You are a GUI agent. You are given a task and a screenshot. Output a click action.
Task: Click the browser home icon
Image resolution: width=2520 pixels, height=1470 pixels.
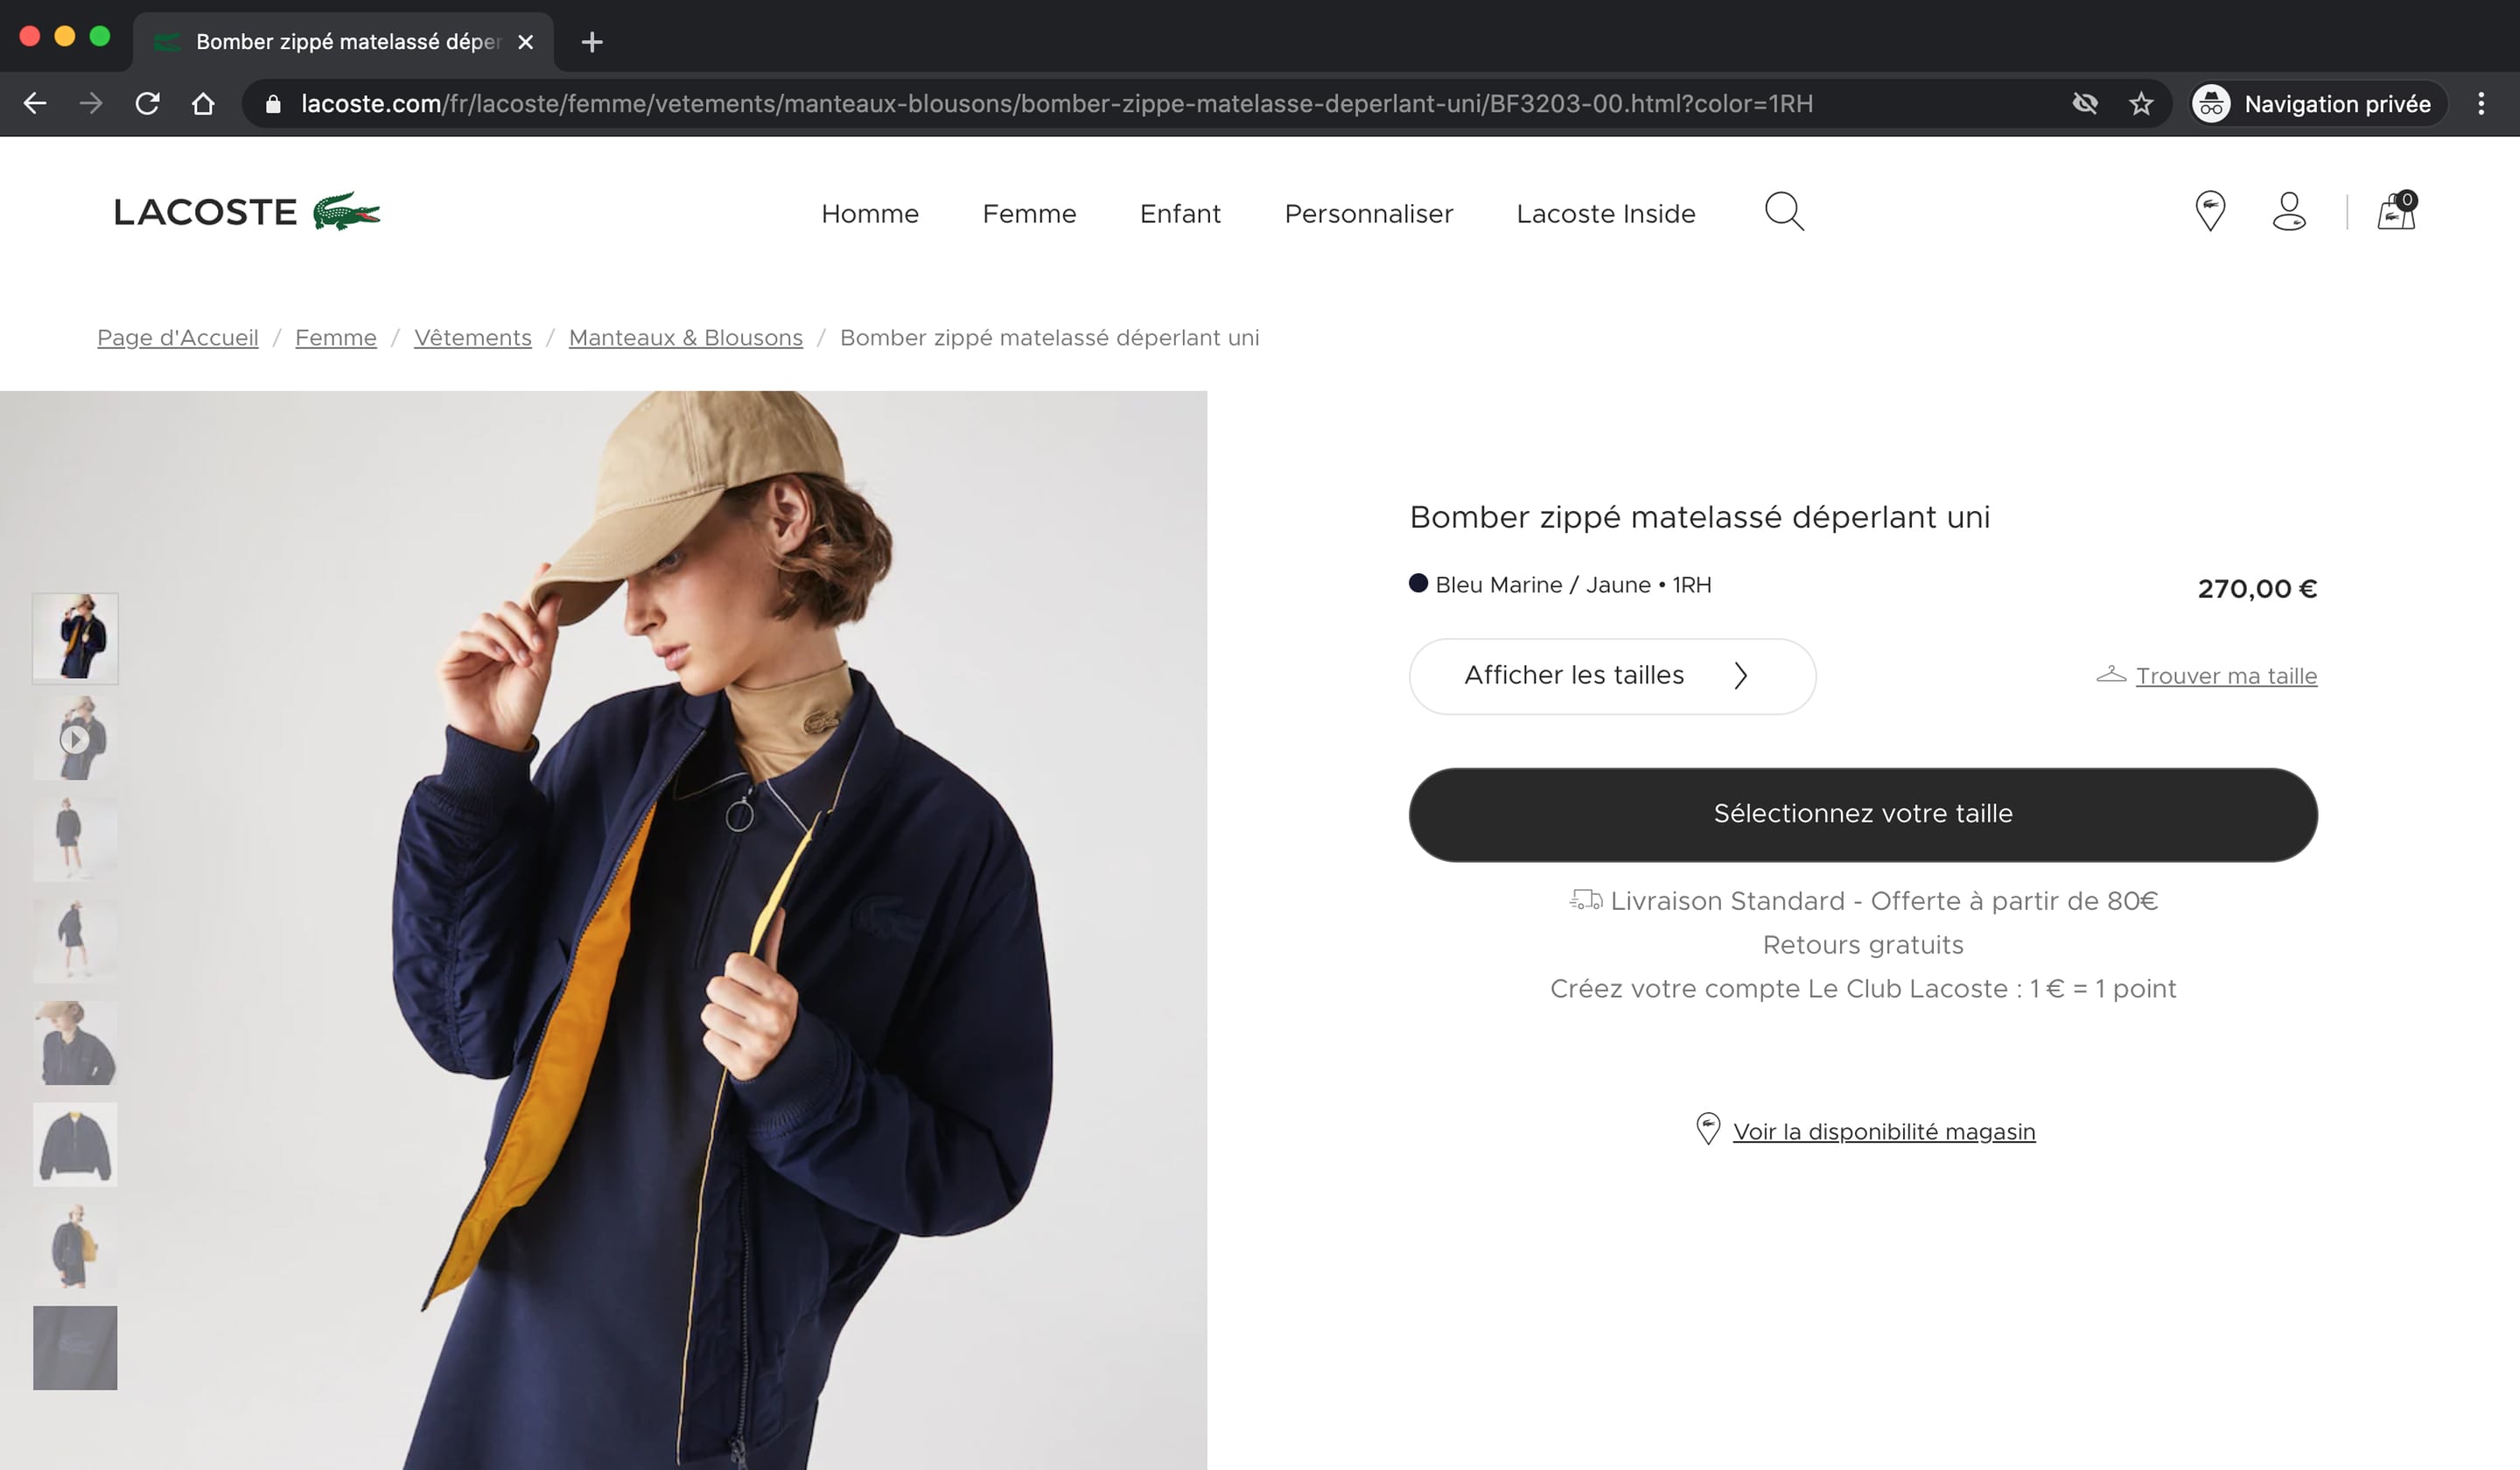point(203,104)
